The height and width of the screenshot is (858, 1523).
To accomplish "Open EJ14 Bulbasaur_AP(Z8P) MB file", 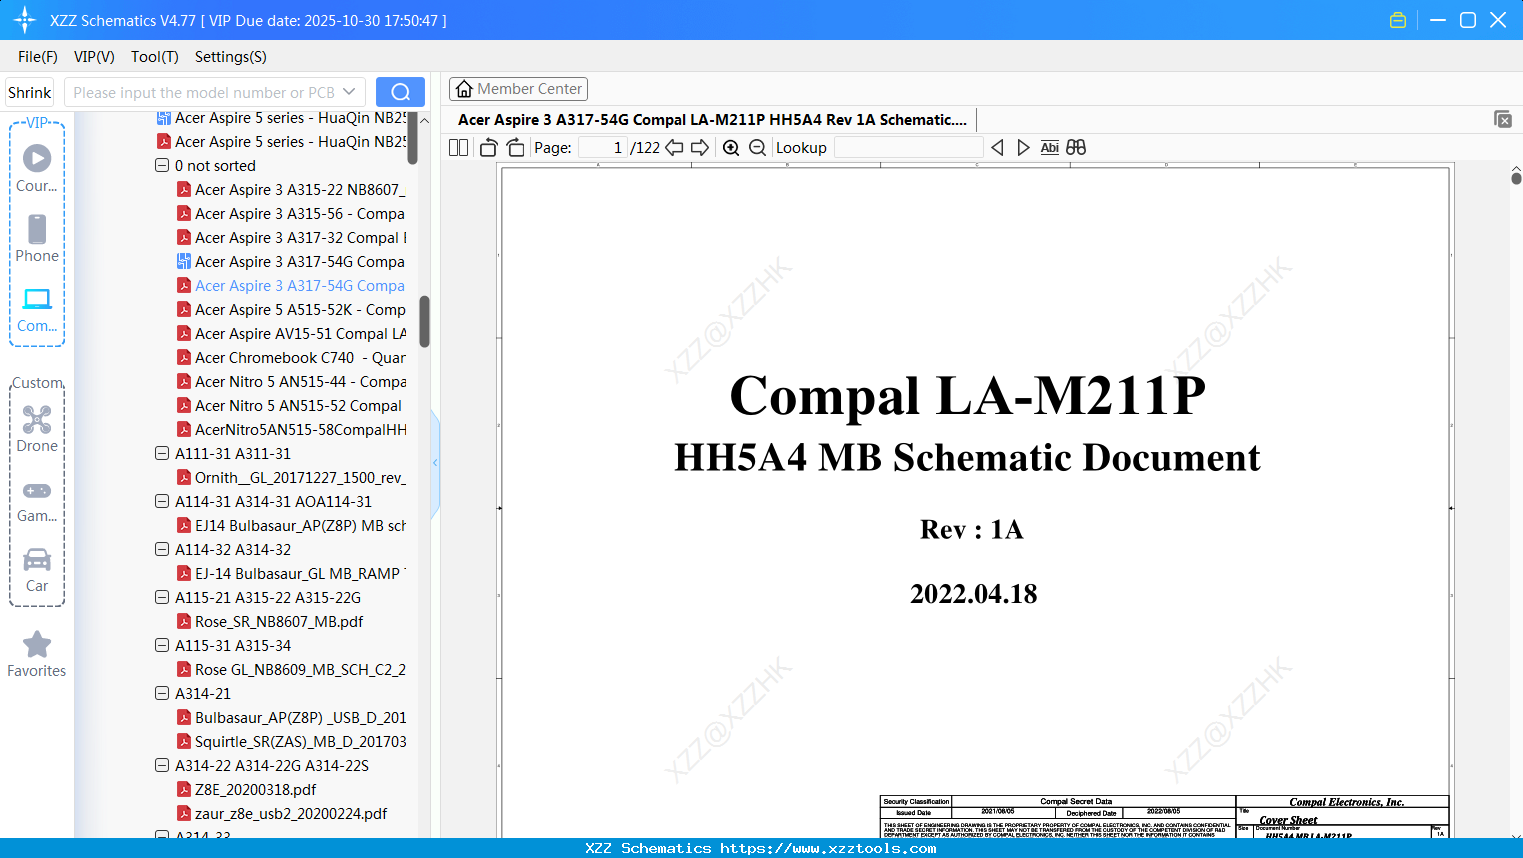I will coord(291,525).
